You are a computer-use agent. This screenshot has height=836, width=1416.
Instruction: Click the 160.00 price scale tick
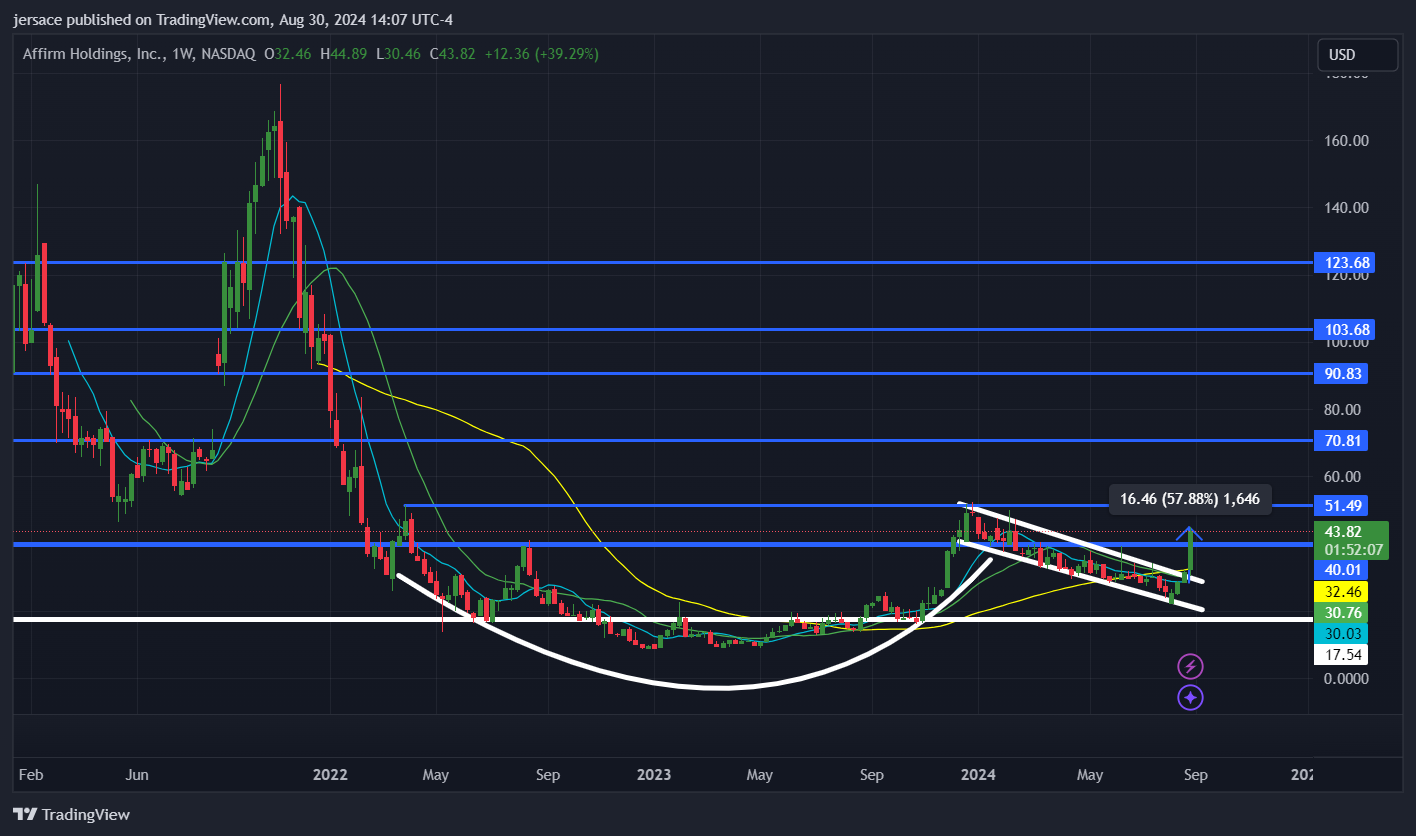(x=1345, y=140)
